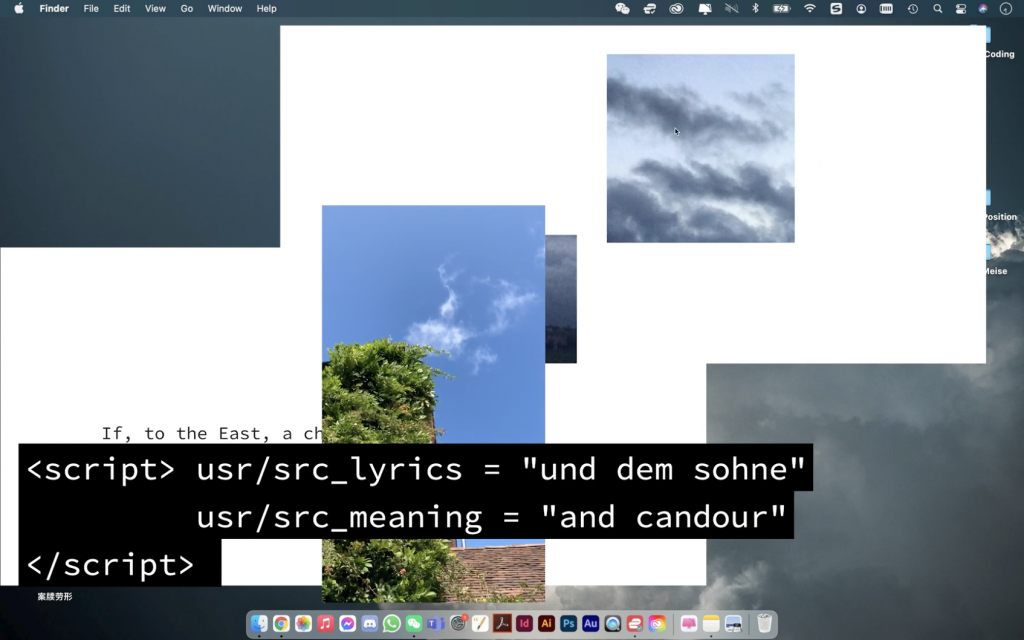This screenshot has height=640, width=1024.
Task: Click the text "If, to the East, a ch"
Action: 212,434
